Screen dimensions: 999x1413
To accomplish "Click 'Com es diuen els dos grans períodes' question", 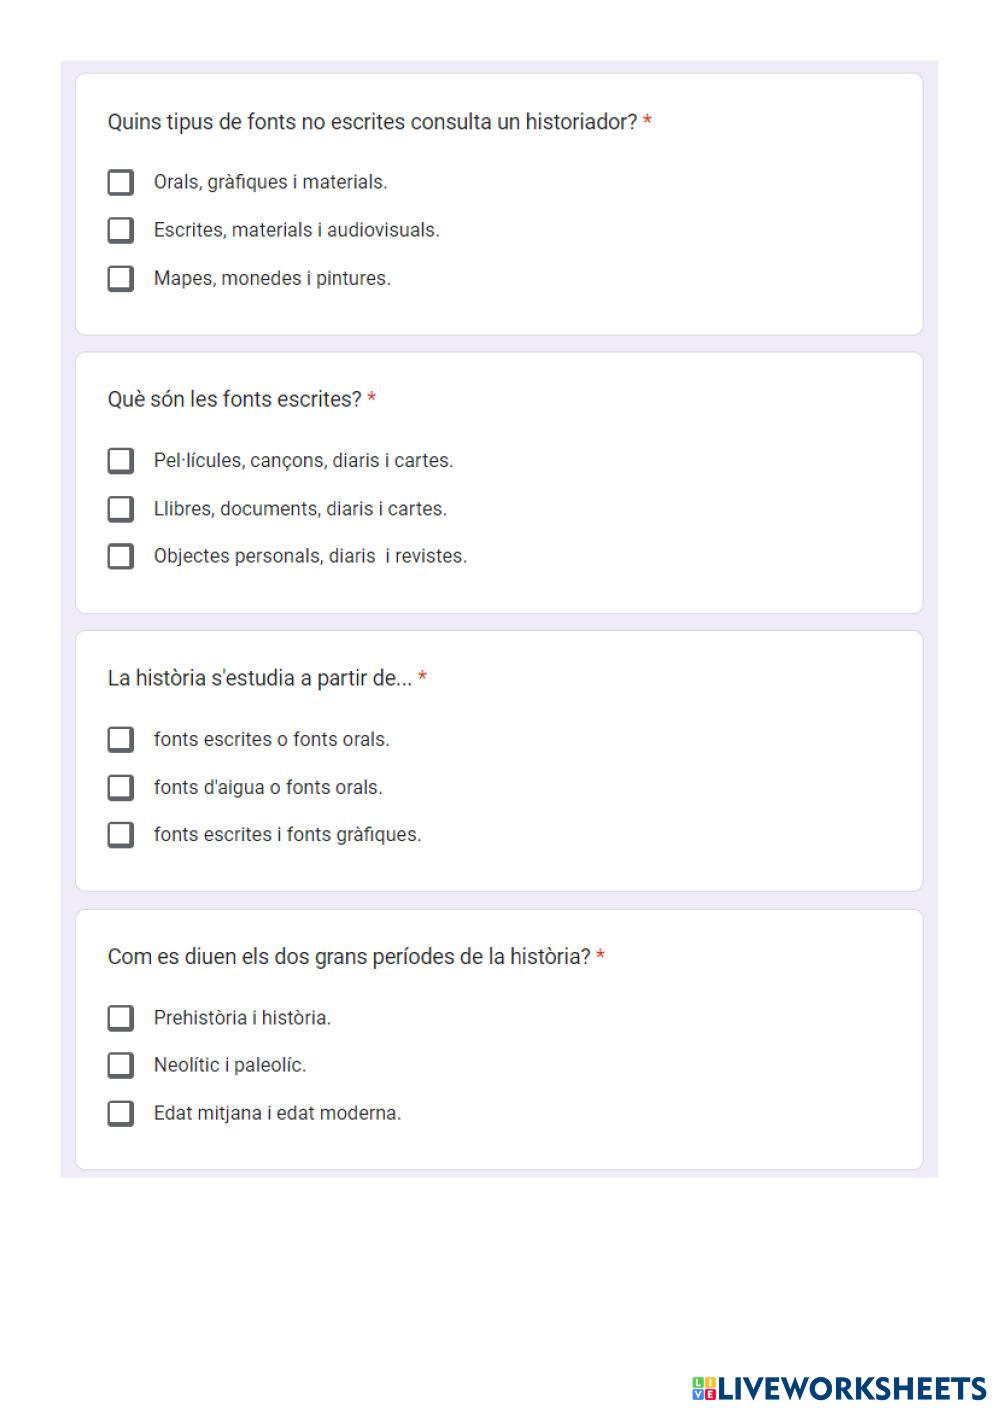I will (349, 957).
